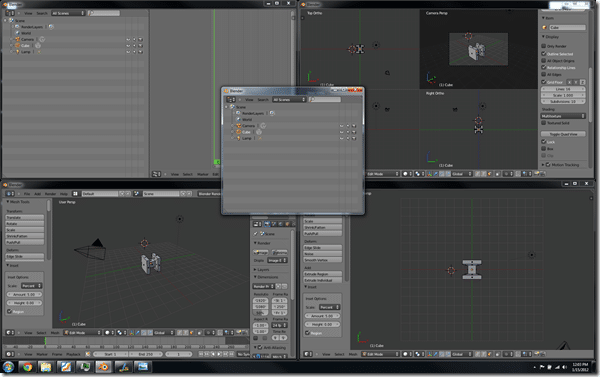Open Multitexture shading dropdown
The height and width of the screenshot is (377, 600).
(x=563, y=116)
